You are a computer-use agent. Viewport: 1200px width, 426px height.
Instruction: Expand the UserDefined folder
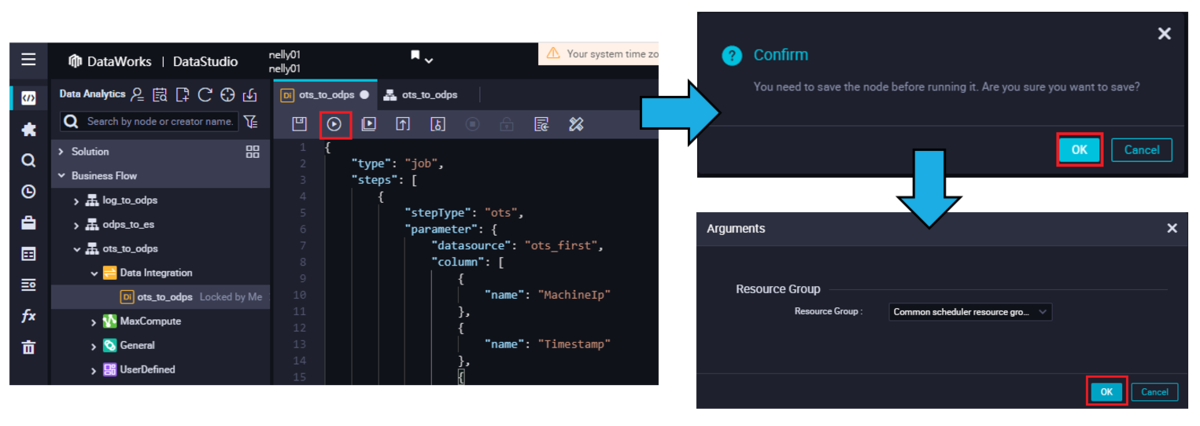coord(94,370)
